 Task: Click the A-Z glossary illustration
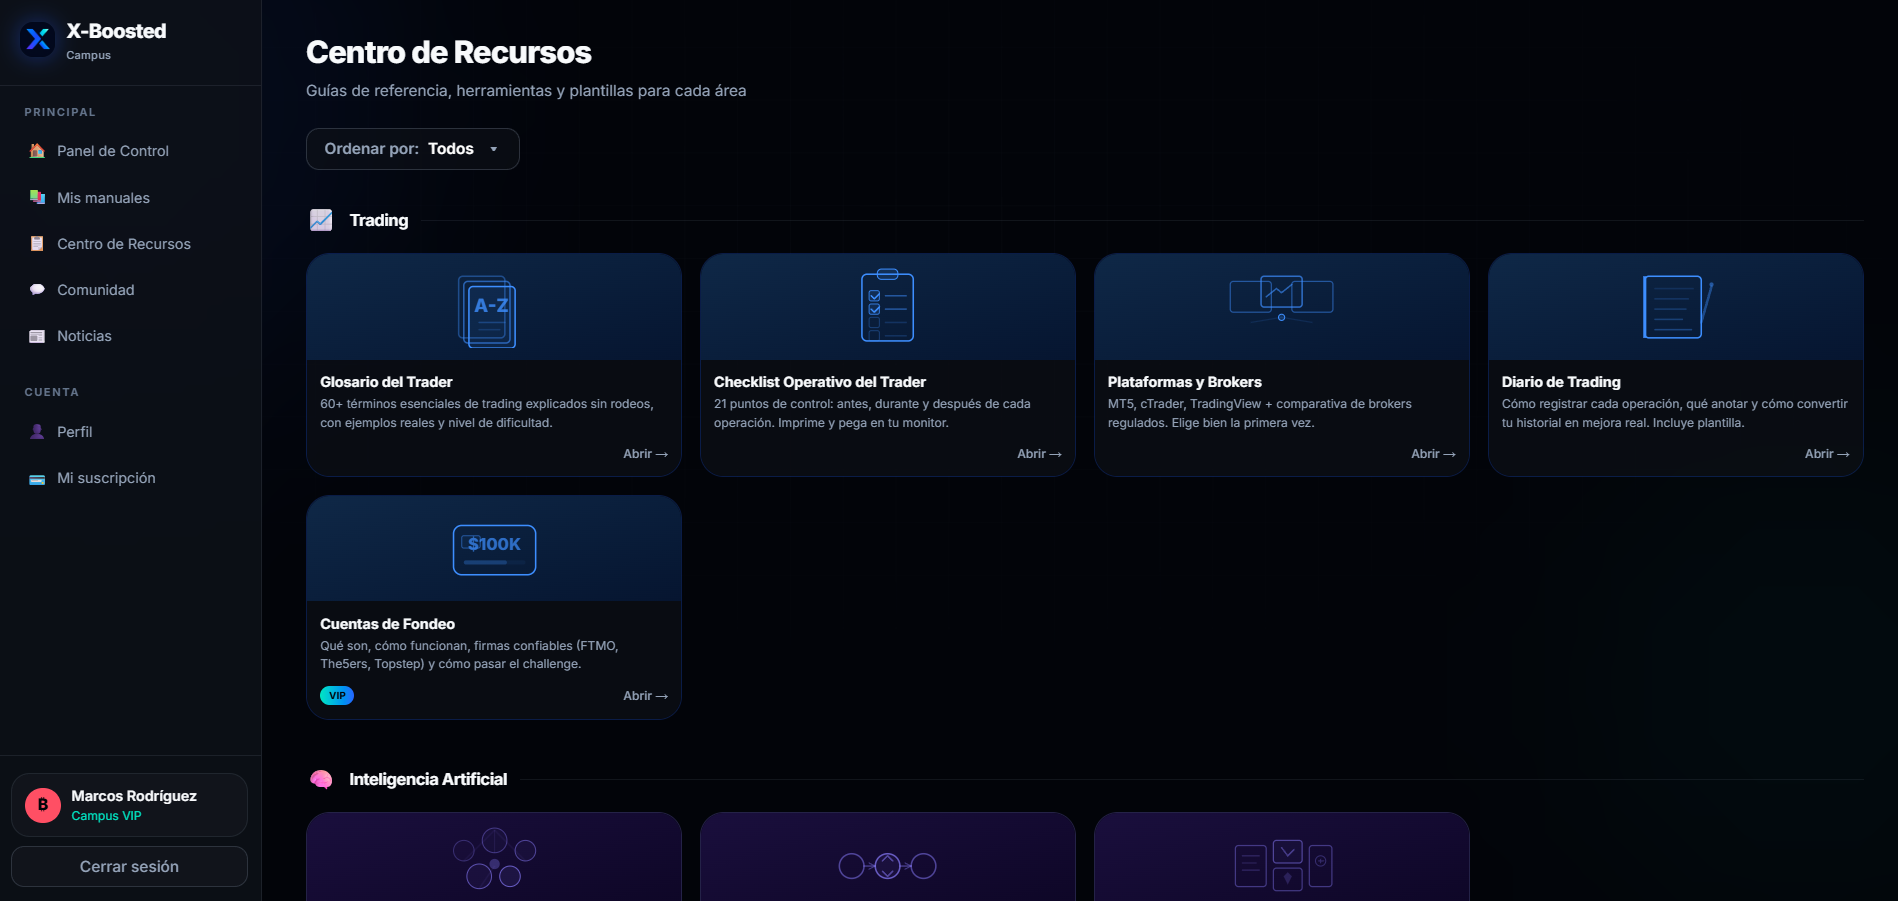click(487, 311)
